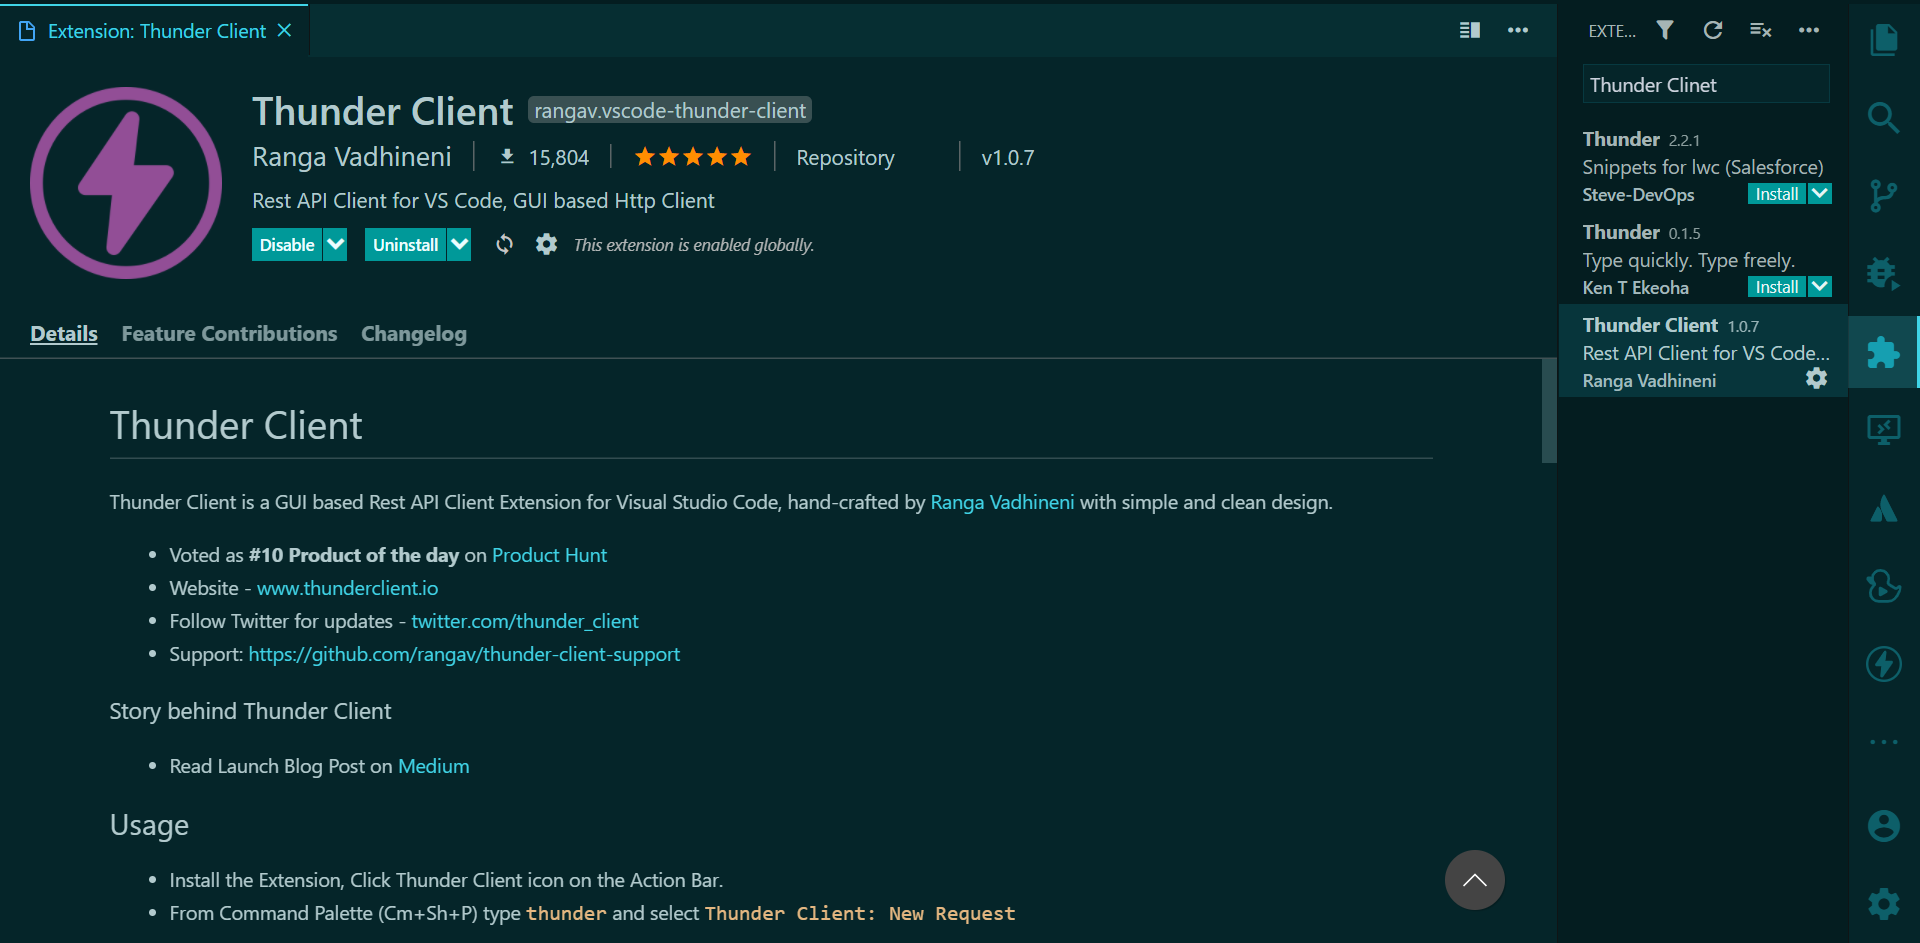Open Ranga Vadhineni link in description paragraph
The width and height of the screenshot is (1920, 943).
pos(1002,502)
